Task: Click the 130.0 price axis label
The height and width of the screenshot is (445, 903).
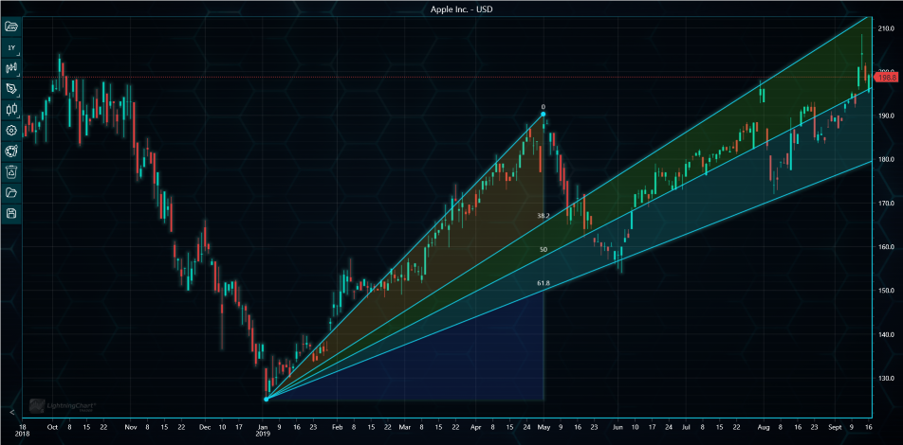Action: 886,378
